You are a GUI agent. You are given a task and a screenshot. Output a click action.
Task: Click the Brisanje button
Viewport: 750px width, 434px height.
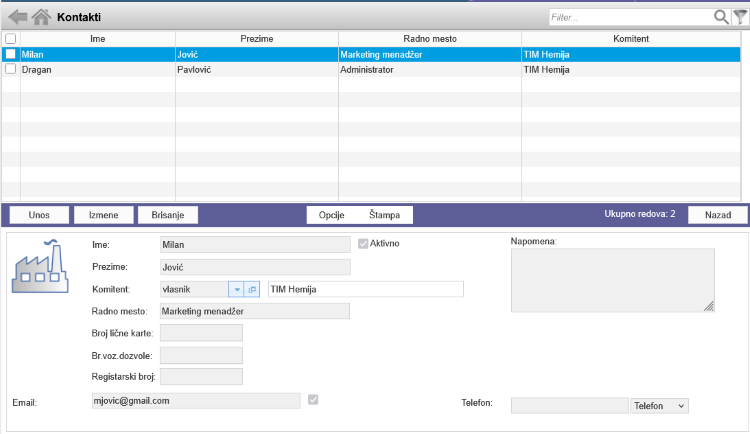168,215
